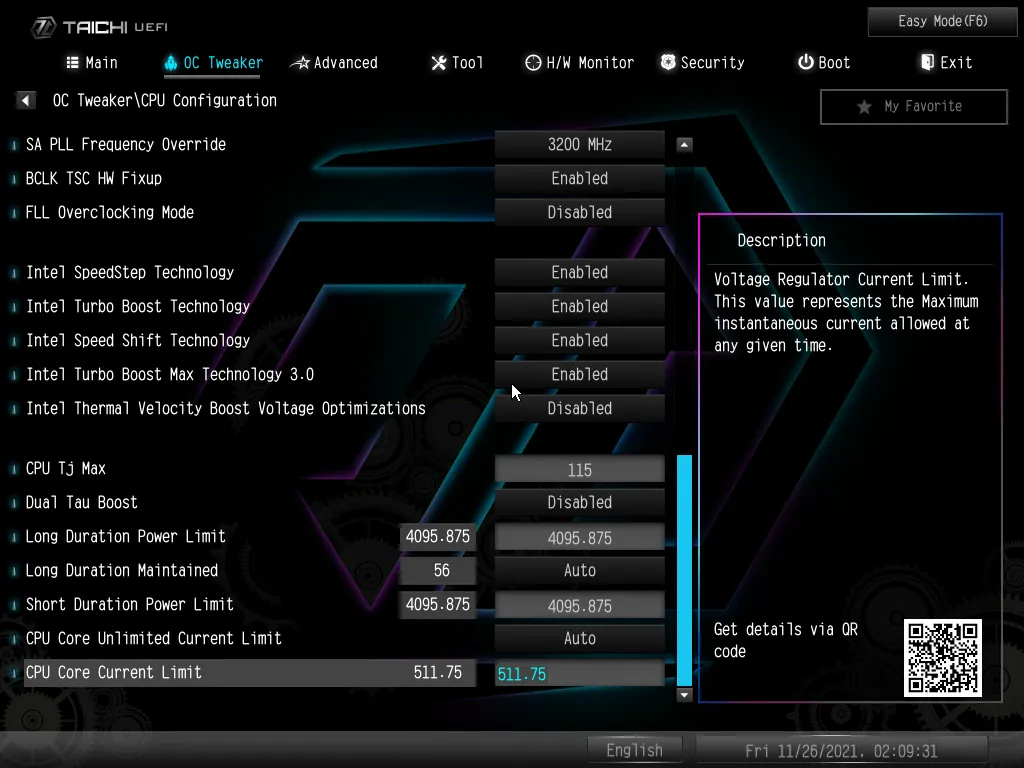1024x768 pixels.
Task: Click the Taichi UEFI logo
Action: pos(100,27)
